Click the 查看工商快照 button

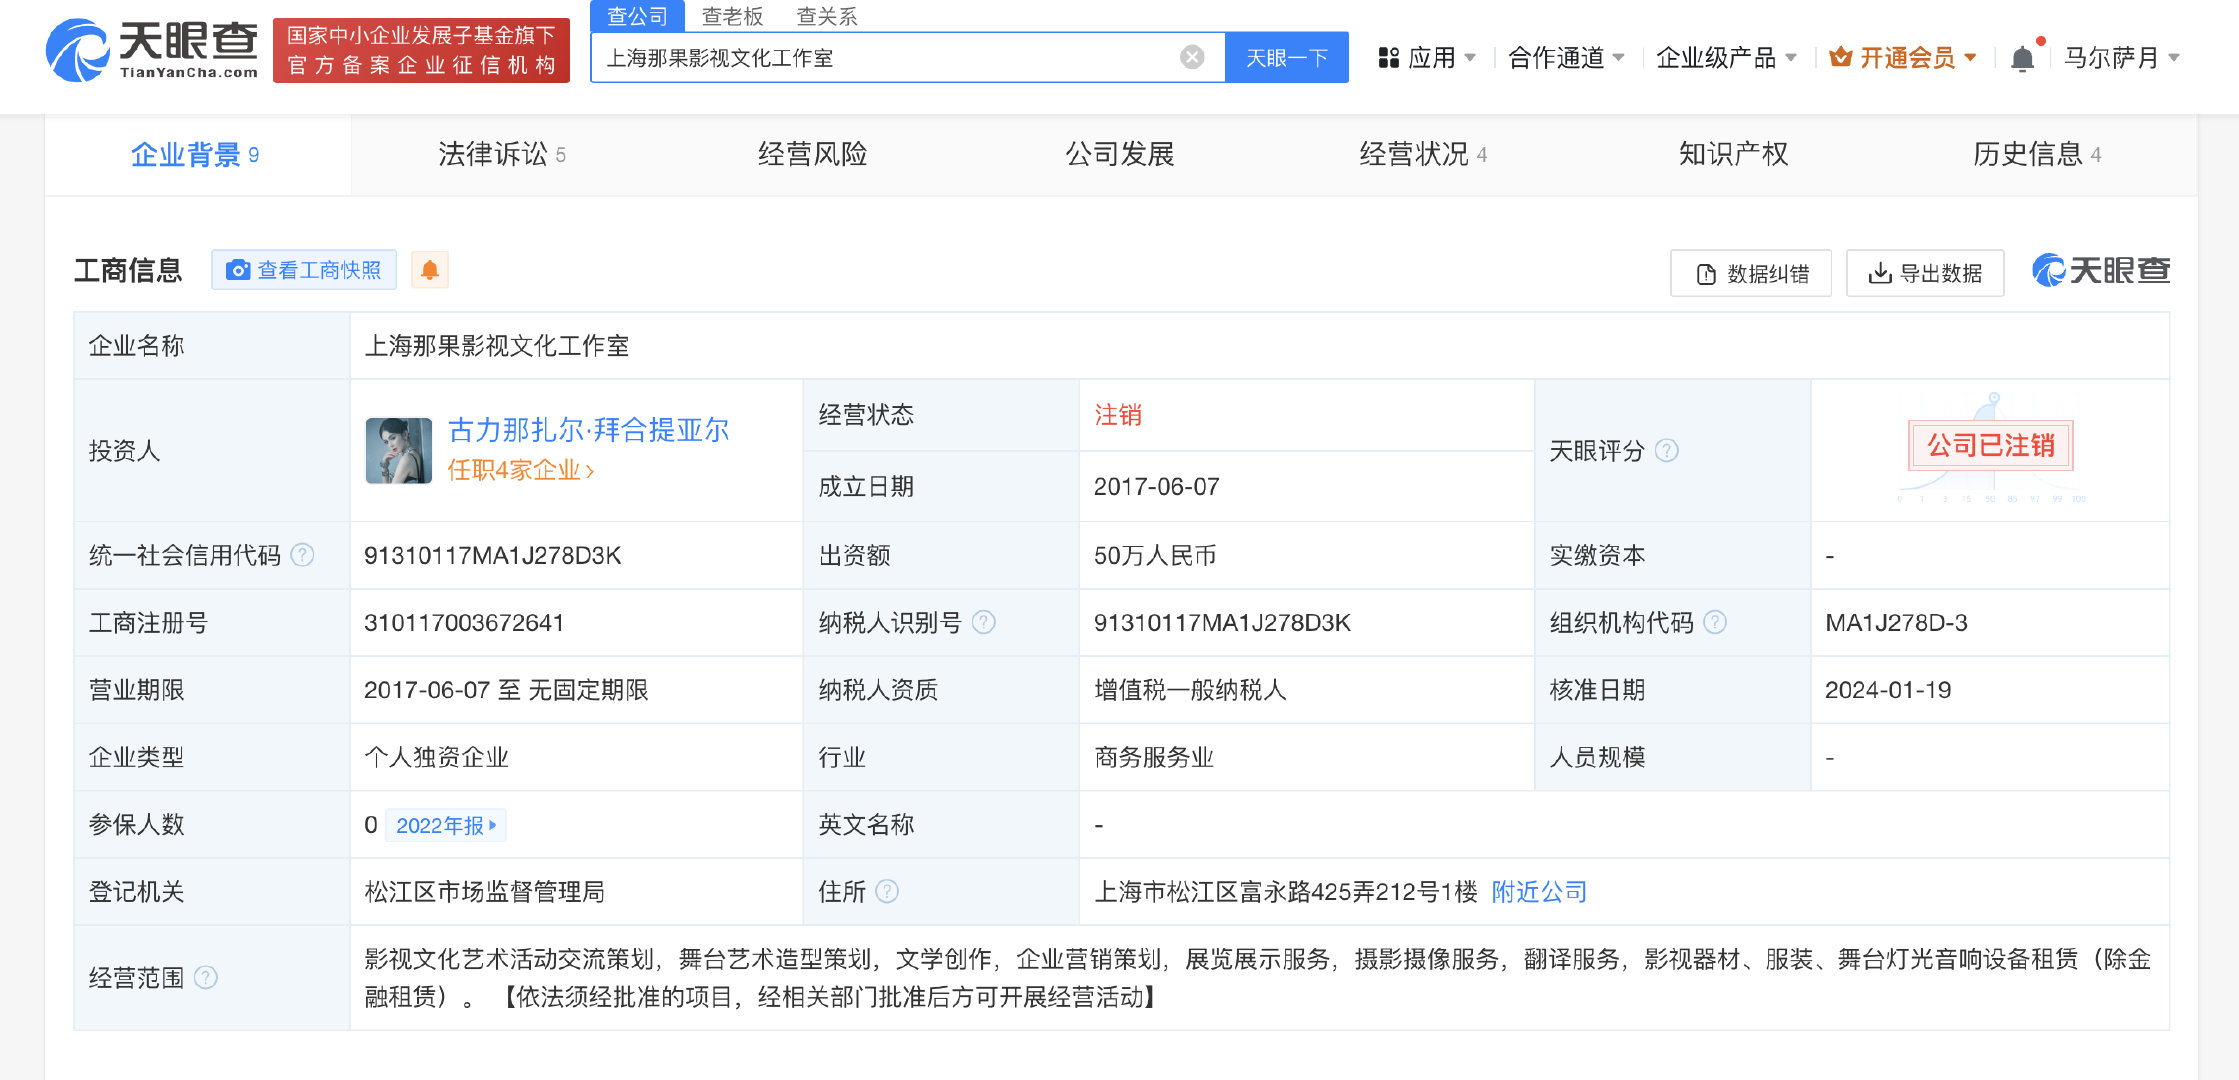coord(304,270)
